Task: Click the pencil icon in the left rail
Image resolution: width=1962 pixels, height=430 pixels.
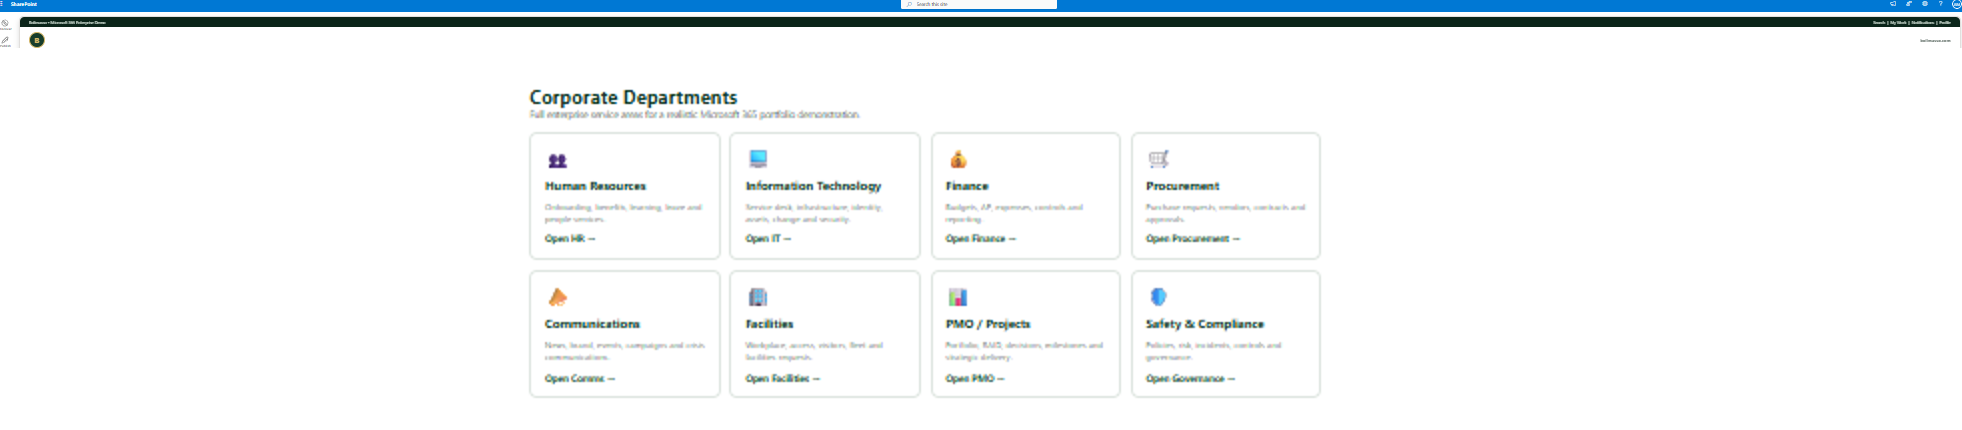Action: point(5,40)
